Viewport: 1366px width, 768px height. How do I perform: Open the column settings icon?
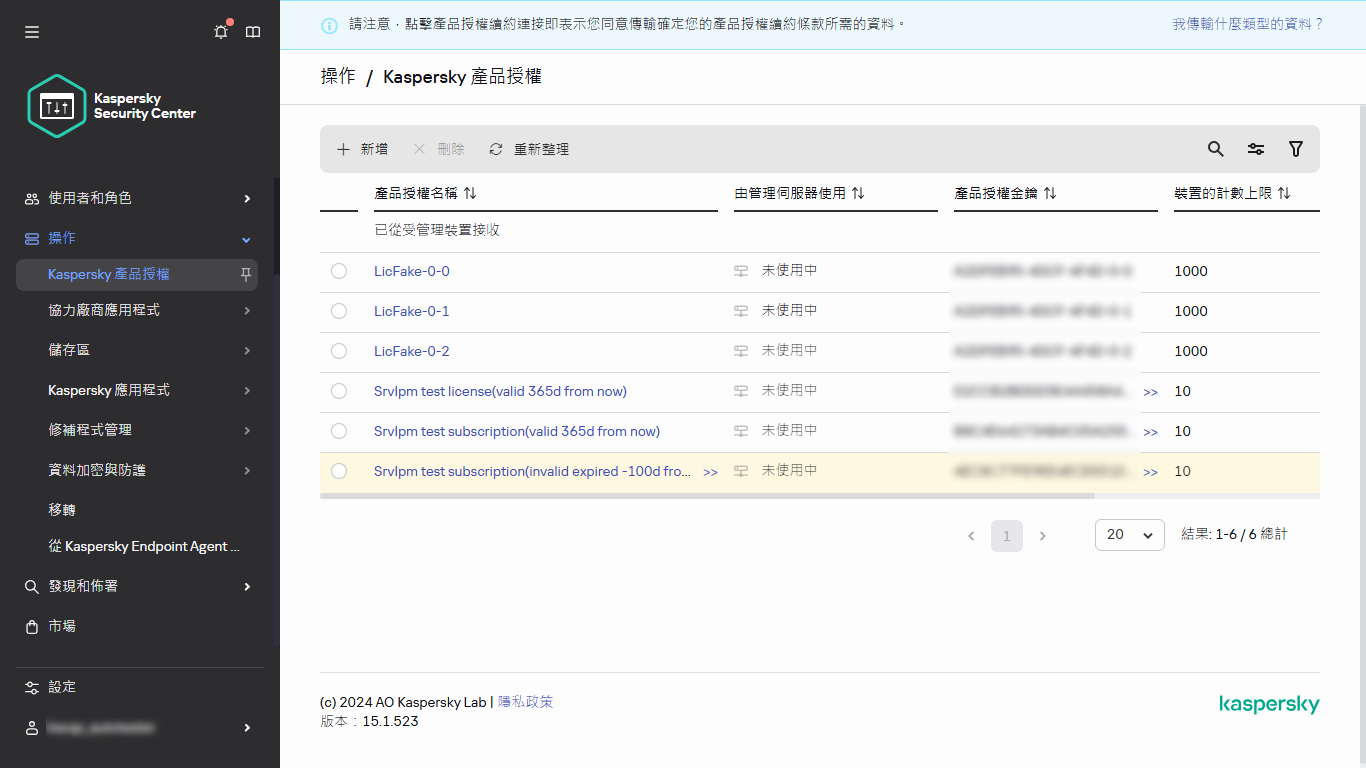pyautogui.click(x=1255, y=148)
